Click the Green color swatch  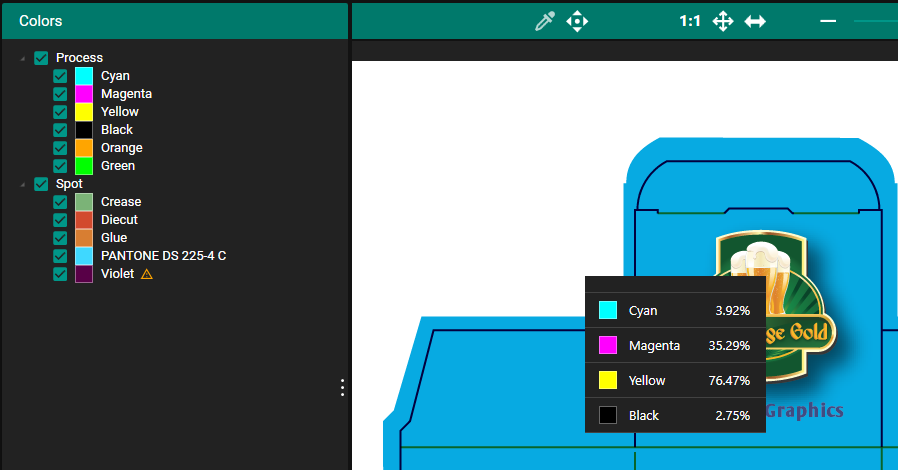84,166
